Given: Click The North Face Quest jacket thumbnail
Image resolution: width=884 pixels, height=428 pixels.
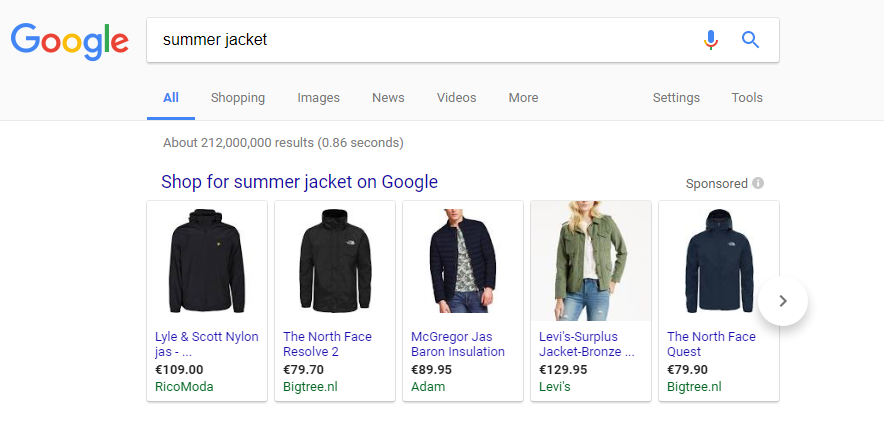Looking at the screenshot, I should click(x=719, y=261).
